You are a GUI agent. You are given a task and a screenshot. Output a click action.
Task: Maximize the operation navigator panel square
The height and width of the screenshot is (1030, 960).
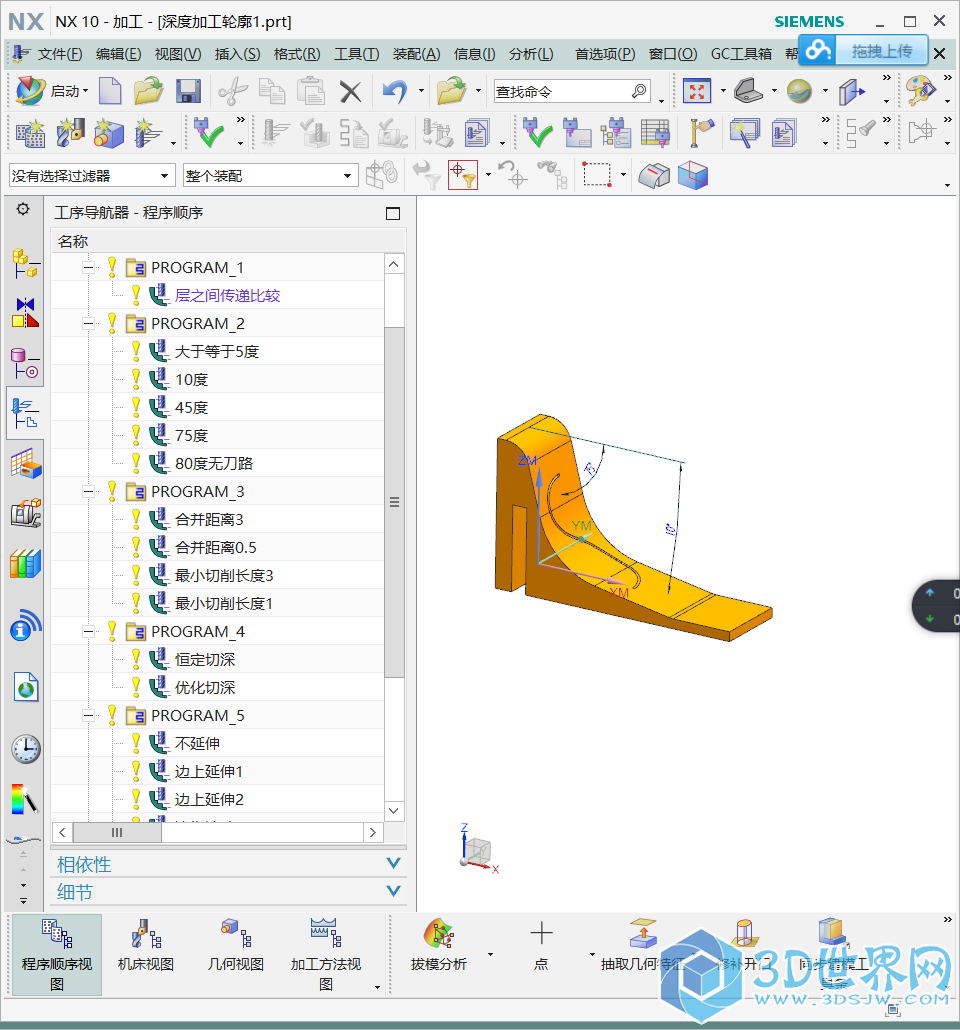(393, 213)
